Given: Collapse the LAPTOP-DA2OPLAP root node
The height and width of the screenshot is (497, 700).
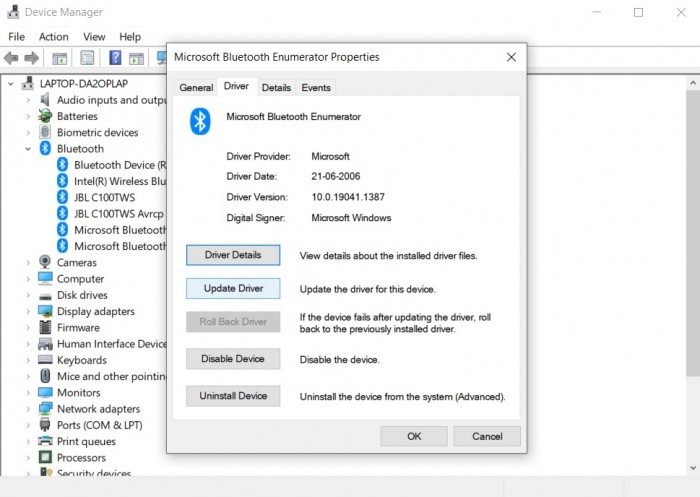Looking at the screenshot, I should [x=11, y=84].
